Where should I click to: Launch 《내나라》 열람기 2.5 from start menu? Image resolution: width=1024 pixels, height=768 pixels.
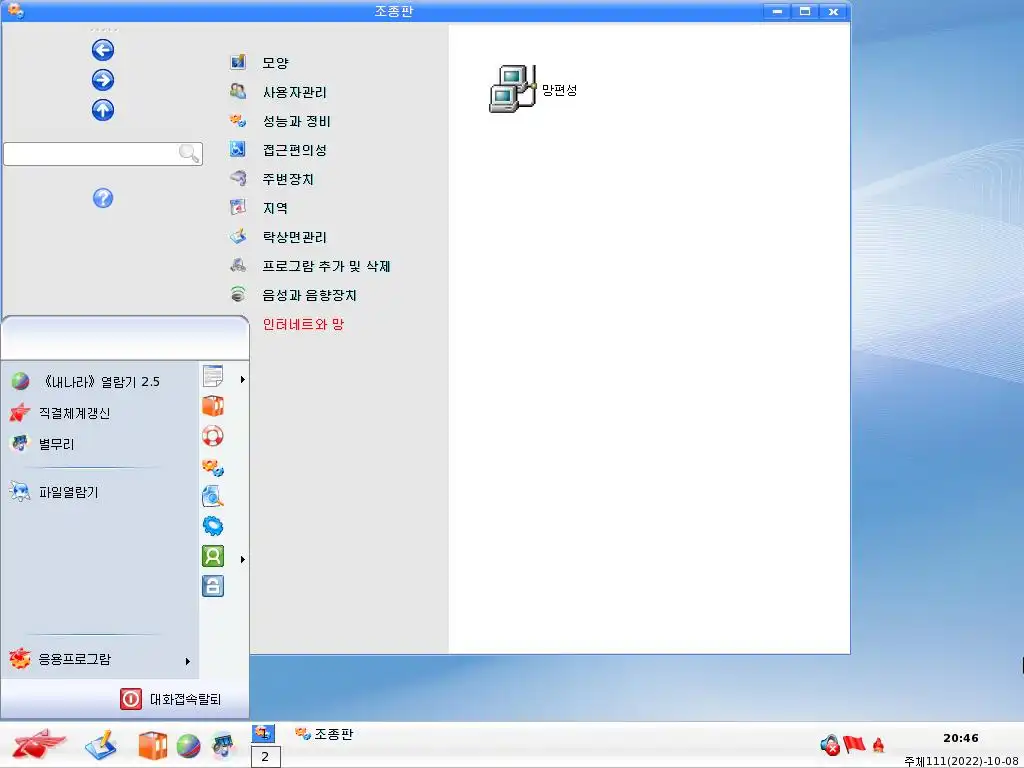(99, 381)
